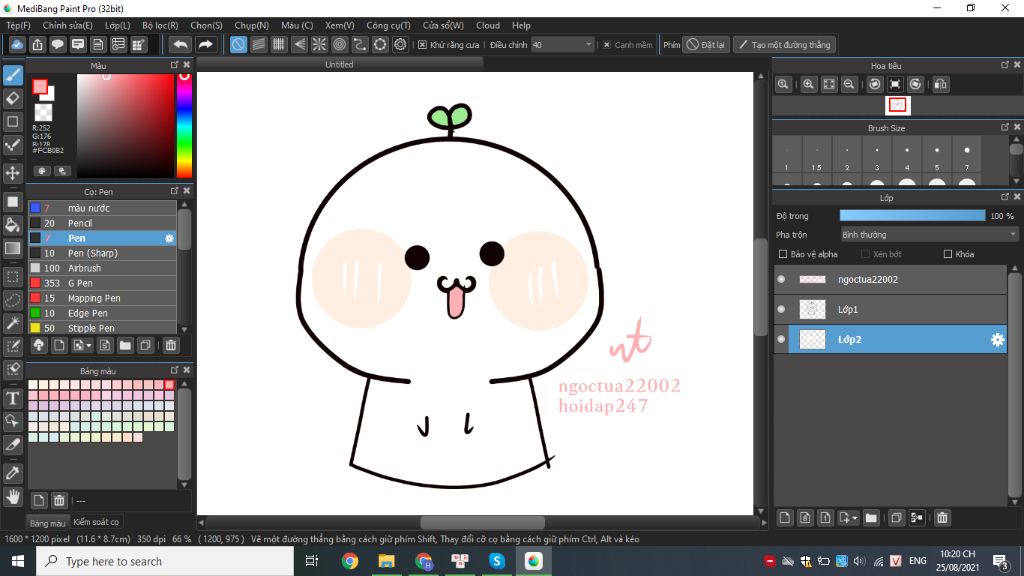Fit canvas to navigator window
Image resolution: width=1024 pixels, height=576 pixels.
[829, 84]
